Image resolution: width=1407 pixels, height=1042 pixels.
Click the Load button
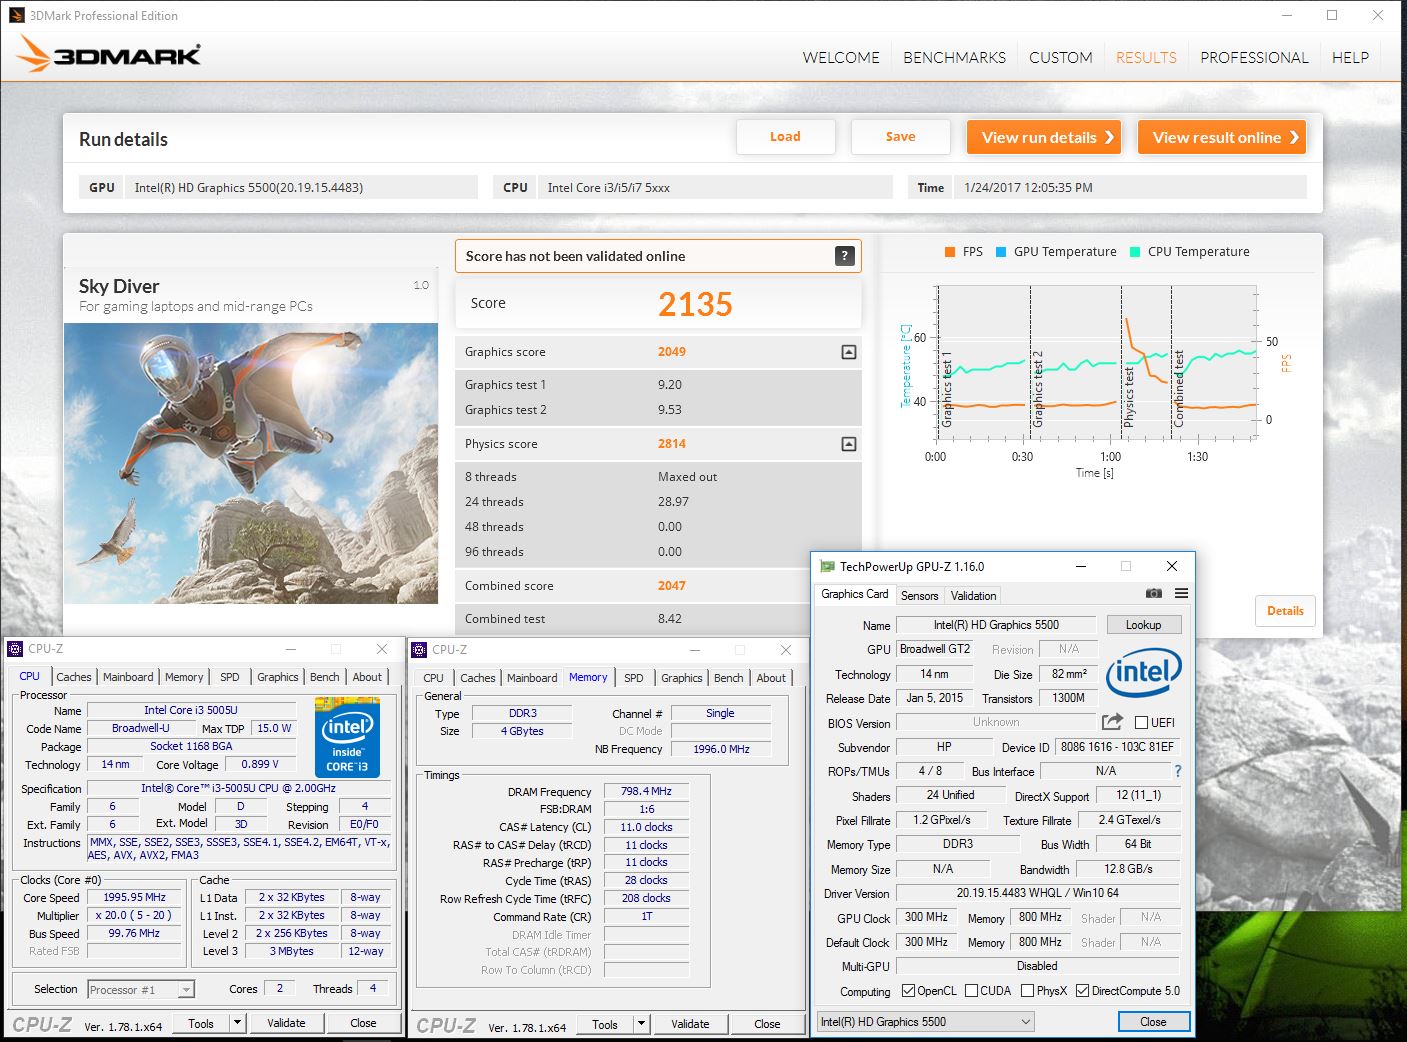tap(785, 137)
